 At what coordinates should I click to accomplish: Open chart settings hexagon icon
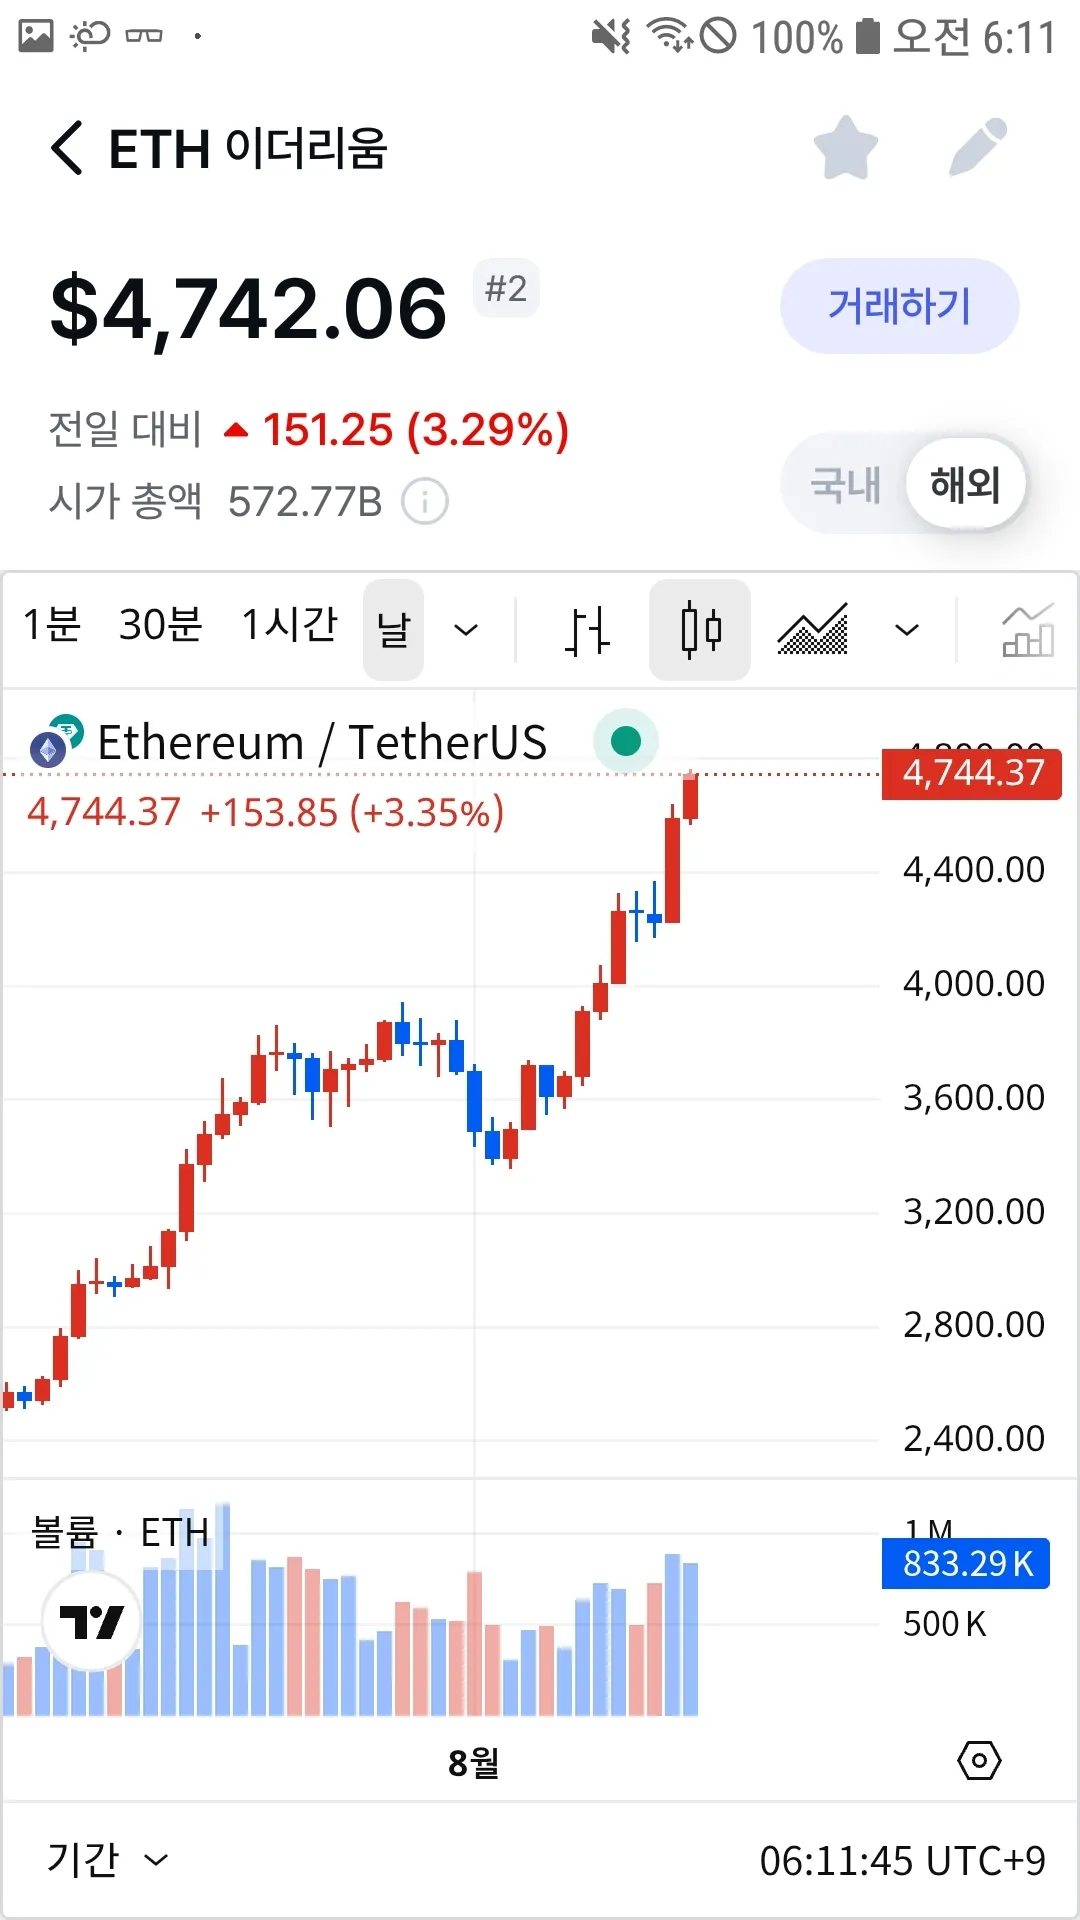pyautogui.click(x=979, y=1760)
